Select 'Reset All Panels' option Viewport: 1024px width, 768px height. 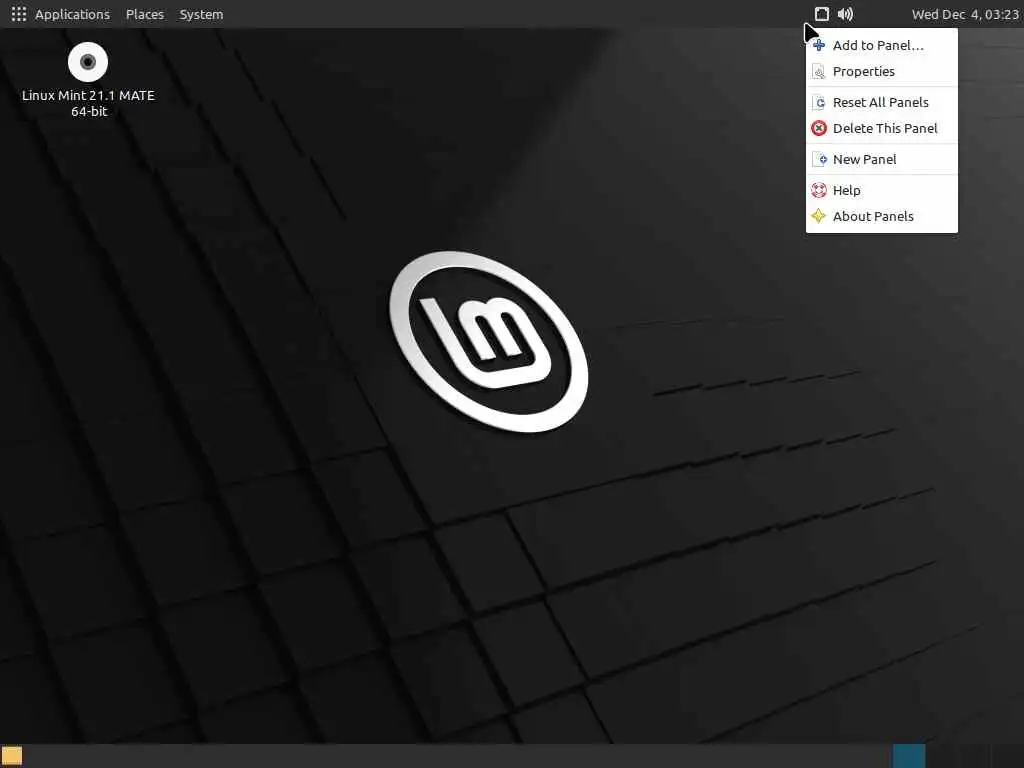(x=882, y=102)
